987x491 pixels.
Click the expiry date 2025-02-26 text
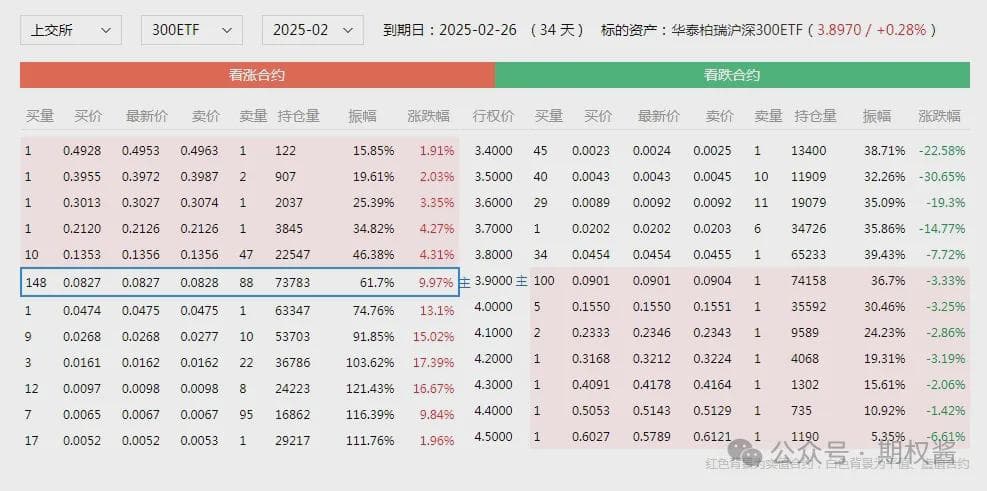pyautogui.click(x=478, y=30)
